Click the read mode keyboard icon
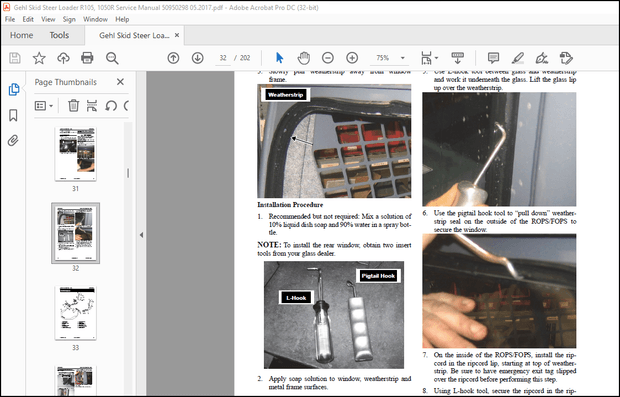This screenshot has height=397, width=620. point(457,58)
